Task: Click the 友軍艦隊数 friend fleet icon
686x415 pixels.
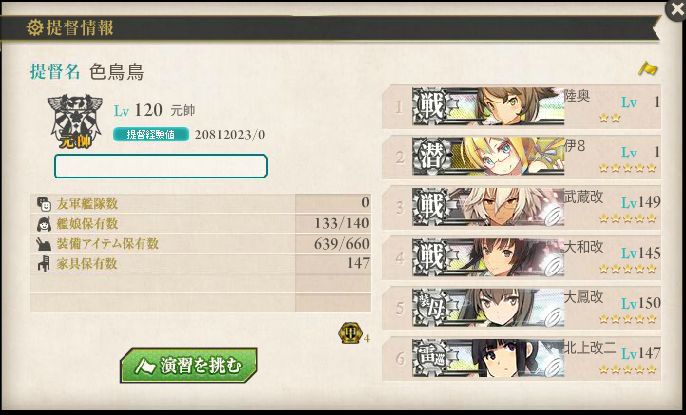Action: point(43,204)
